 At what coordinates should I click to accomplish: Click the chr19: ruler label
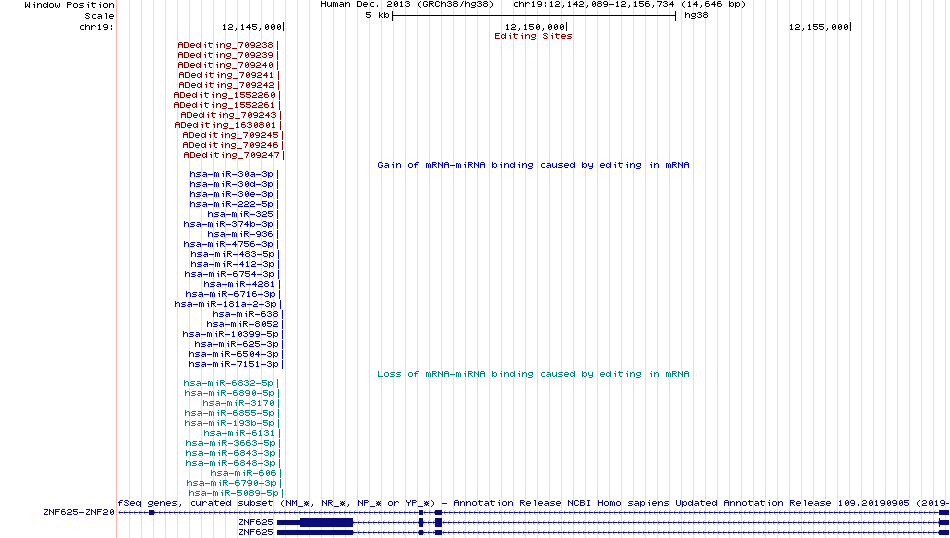[97, 27]
